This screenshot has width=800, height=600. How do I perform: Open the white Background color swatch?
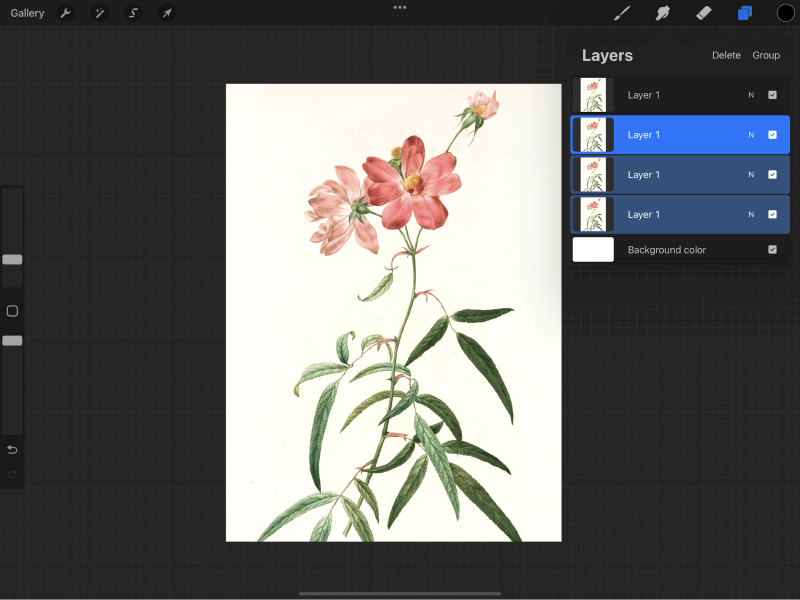(593, 249)
